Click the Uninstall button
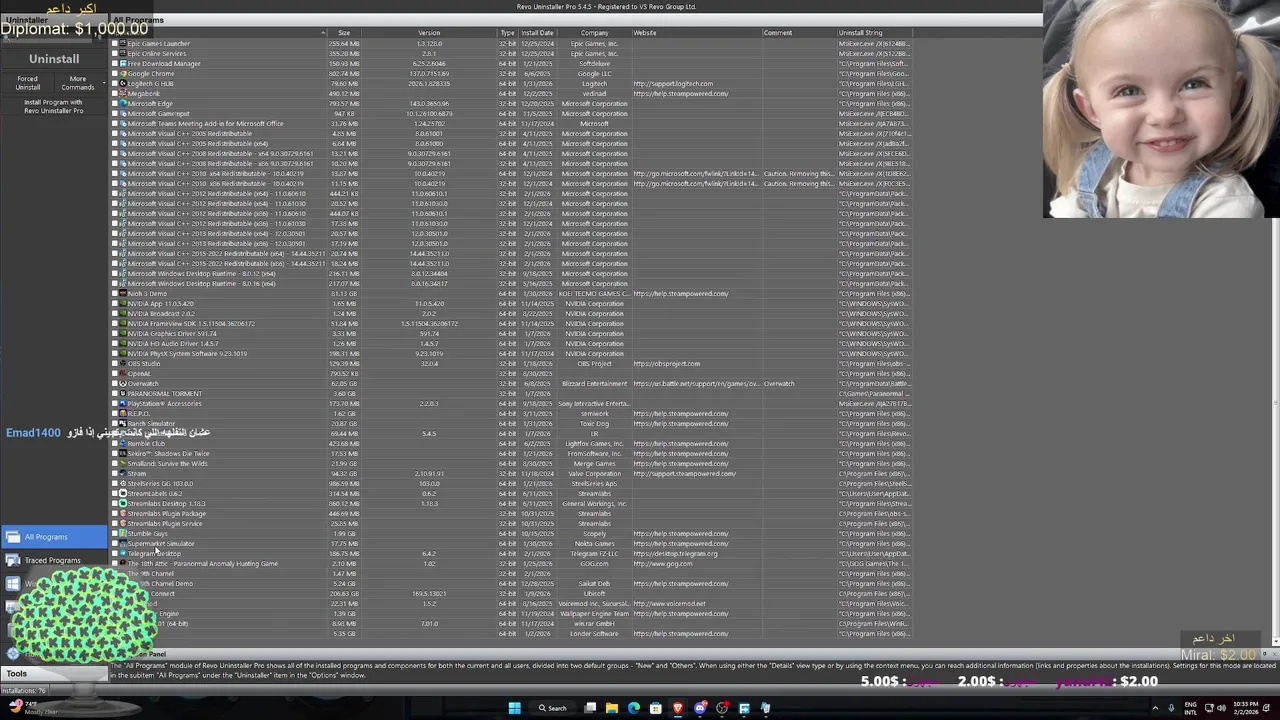 [x=54, y=59]
